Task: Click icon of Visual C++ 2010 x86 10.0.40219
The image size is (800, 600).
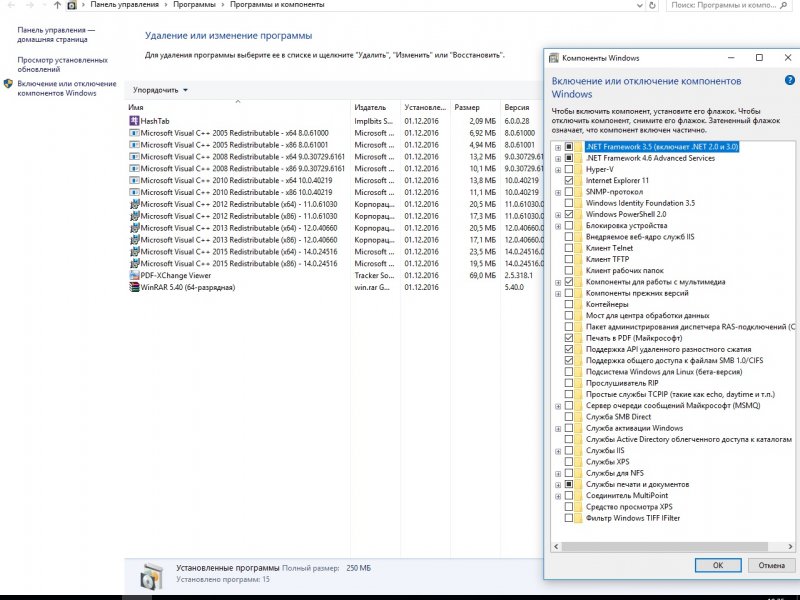Action: [134, 192]
